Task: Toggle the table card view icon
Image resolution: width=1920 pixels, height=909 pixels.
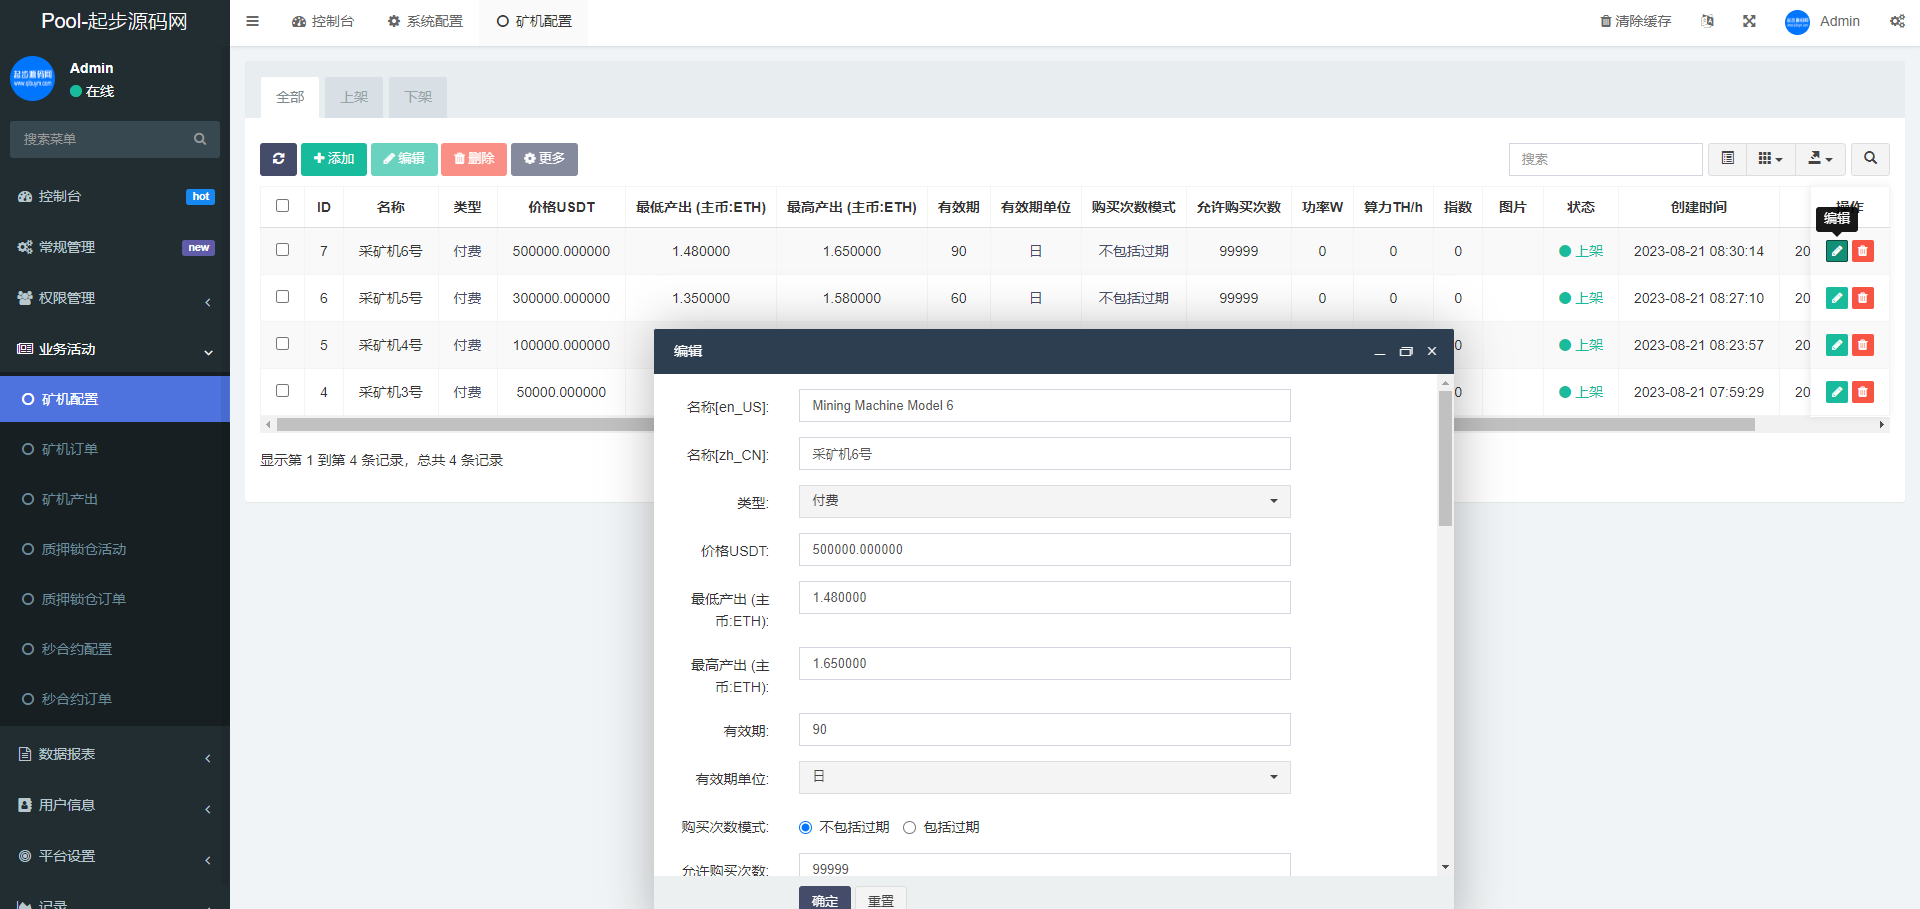Action: point(1727,159)
